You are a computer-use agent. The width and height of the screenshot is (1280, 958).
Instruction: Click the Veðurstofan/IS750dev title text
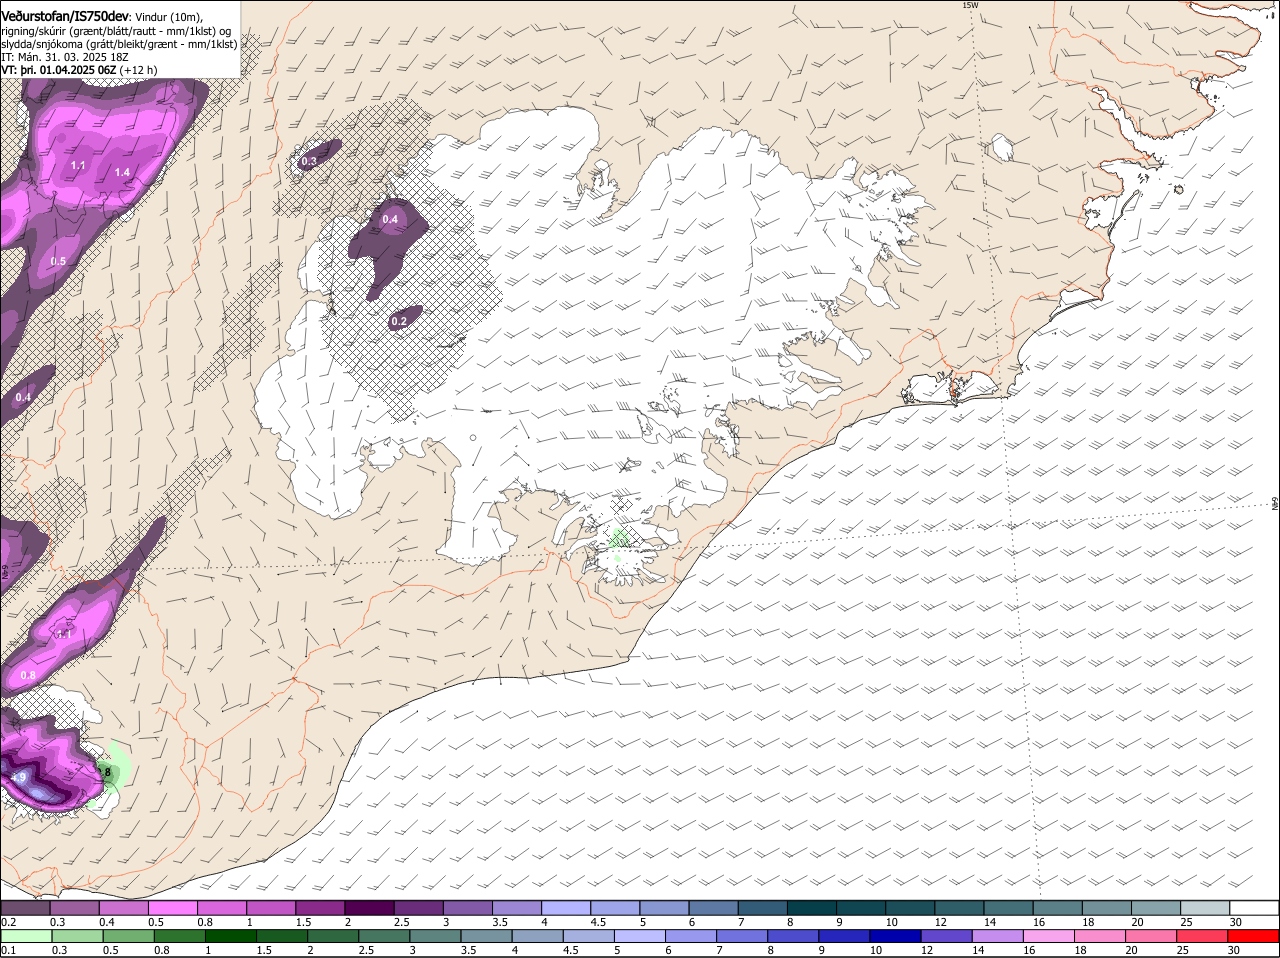65,16
